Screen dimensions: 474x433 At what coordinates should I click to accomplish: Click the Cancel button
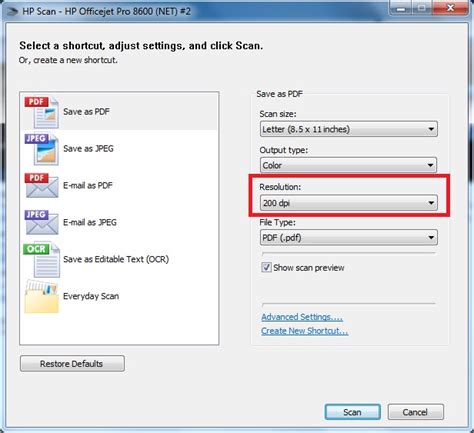pos(415,412)
